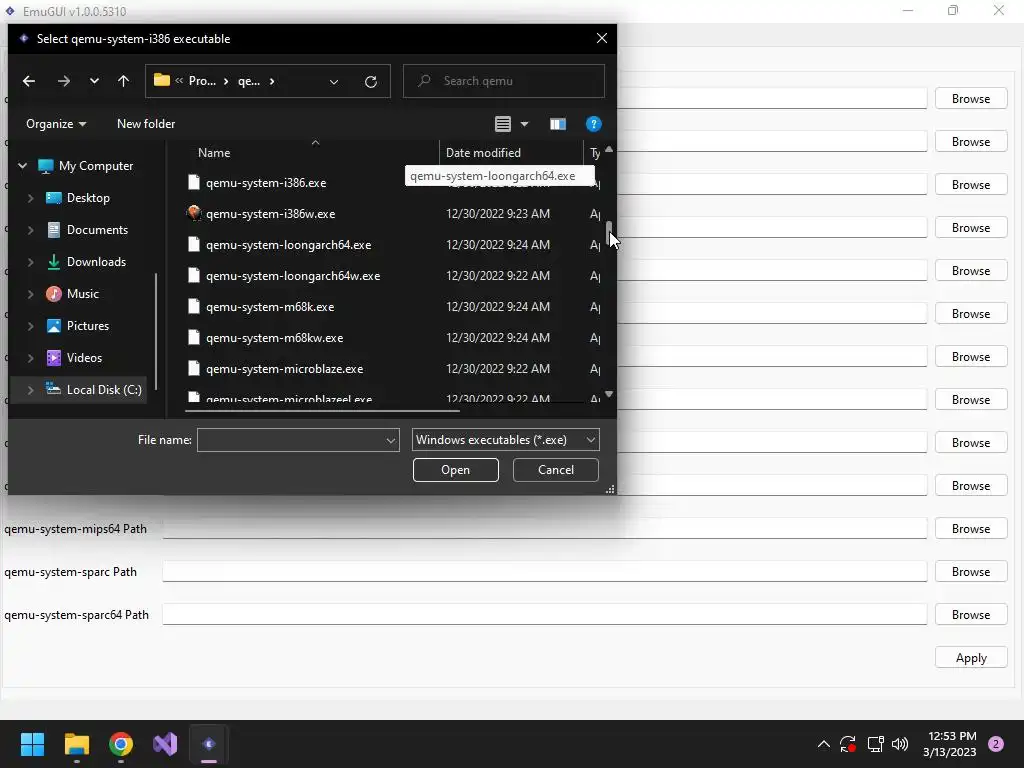Go forward in the file dialog
The width and height of the screenshot is (1024, 768).
click(x=63, y=81)
